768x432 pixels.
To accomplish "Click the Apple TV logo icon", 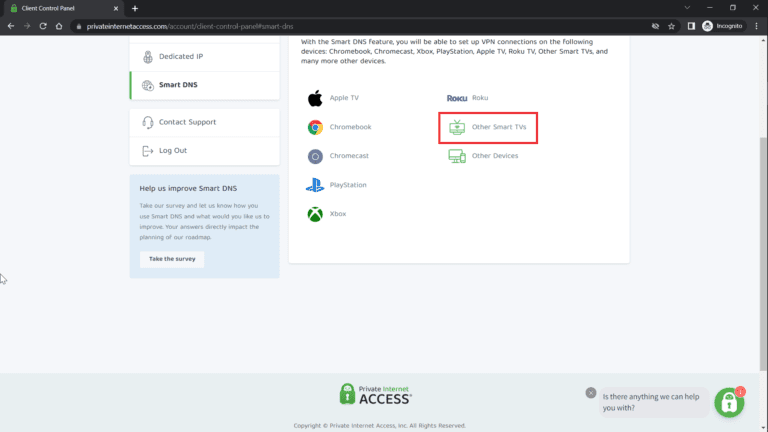I will 314,98.
